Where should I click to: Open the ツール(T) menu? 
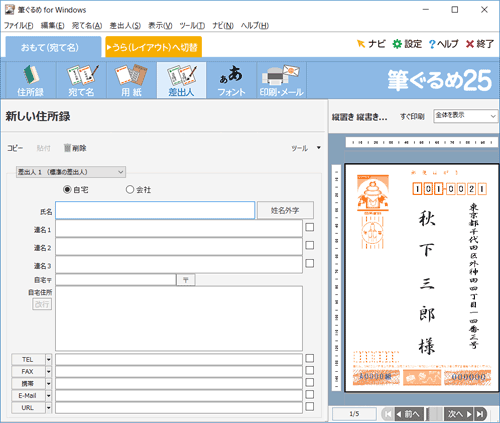(x=192, y=25)
